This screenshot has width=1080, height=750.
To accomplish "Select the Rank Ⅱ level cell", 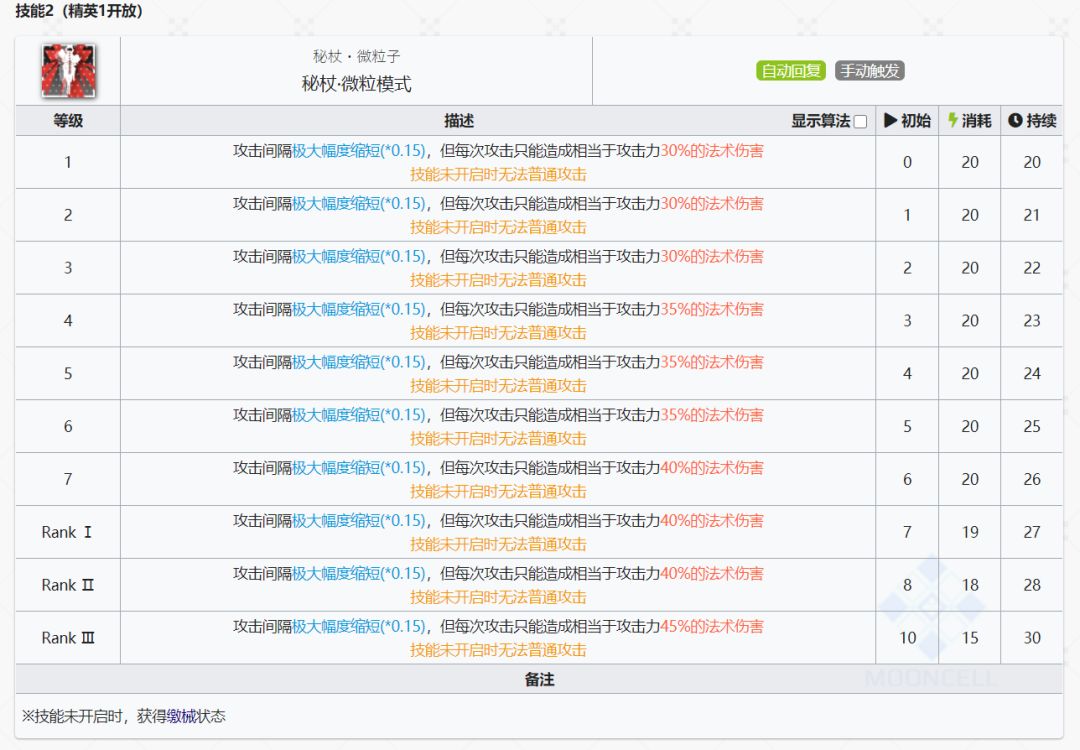I will [x=67, y=585].
